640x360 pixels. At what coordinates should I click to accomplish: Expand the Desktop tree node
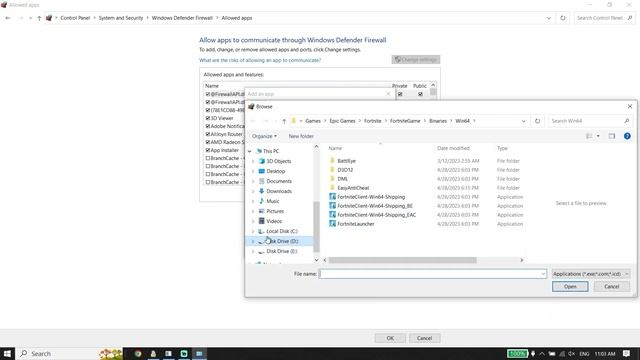[253, 171]
